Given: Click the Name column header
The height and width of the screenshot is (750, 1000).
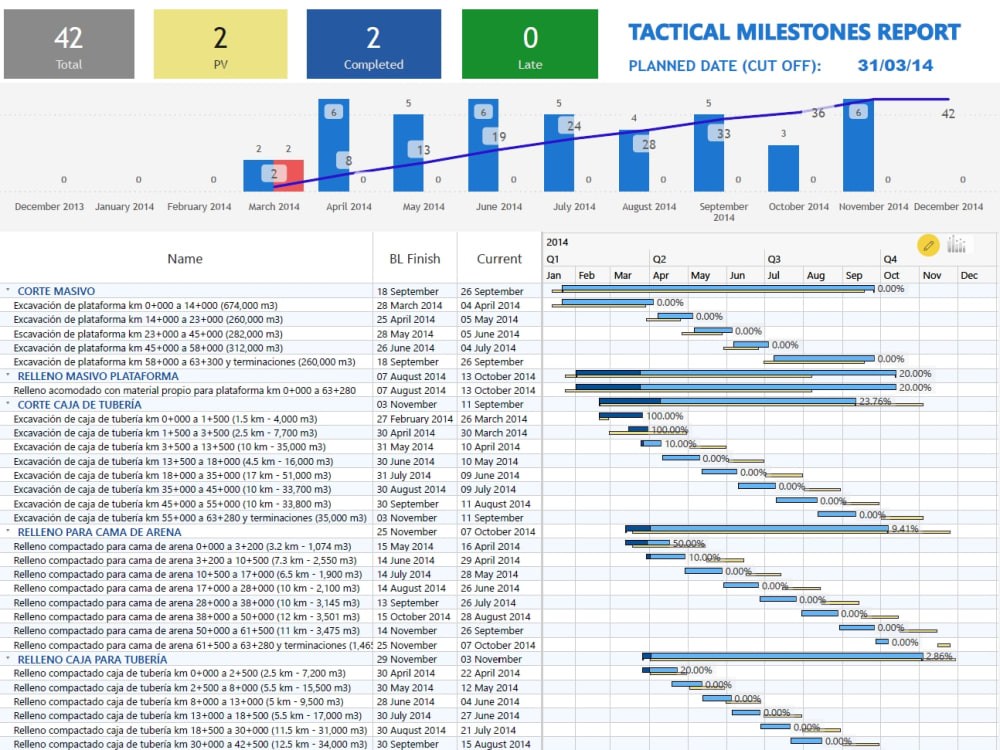Looking at the screenshot, I should (185, 259).
